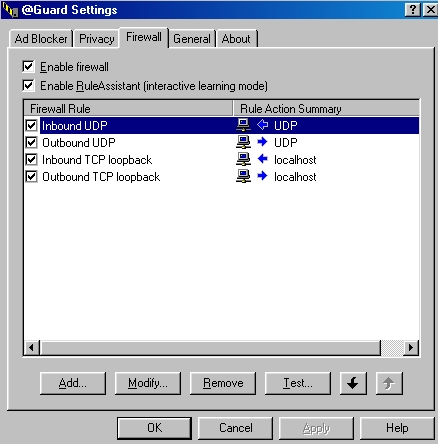Click the move rule up arrow button
This screenshot has width=438, height=444.
coord(389,383)
